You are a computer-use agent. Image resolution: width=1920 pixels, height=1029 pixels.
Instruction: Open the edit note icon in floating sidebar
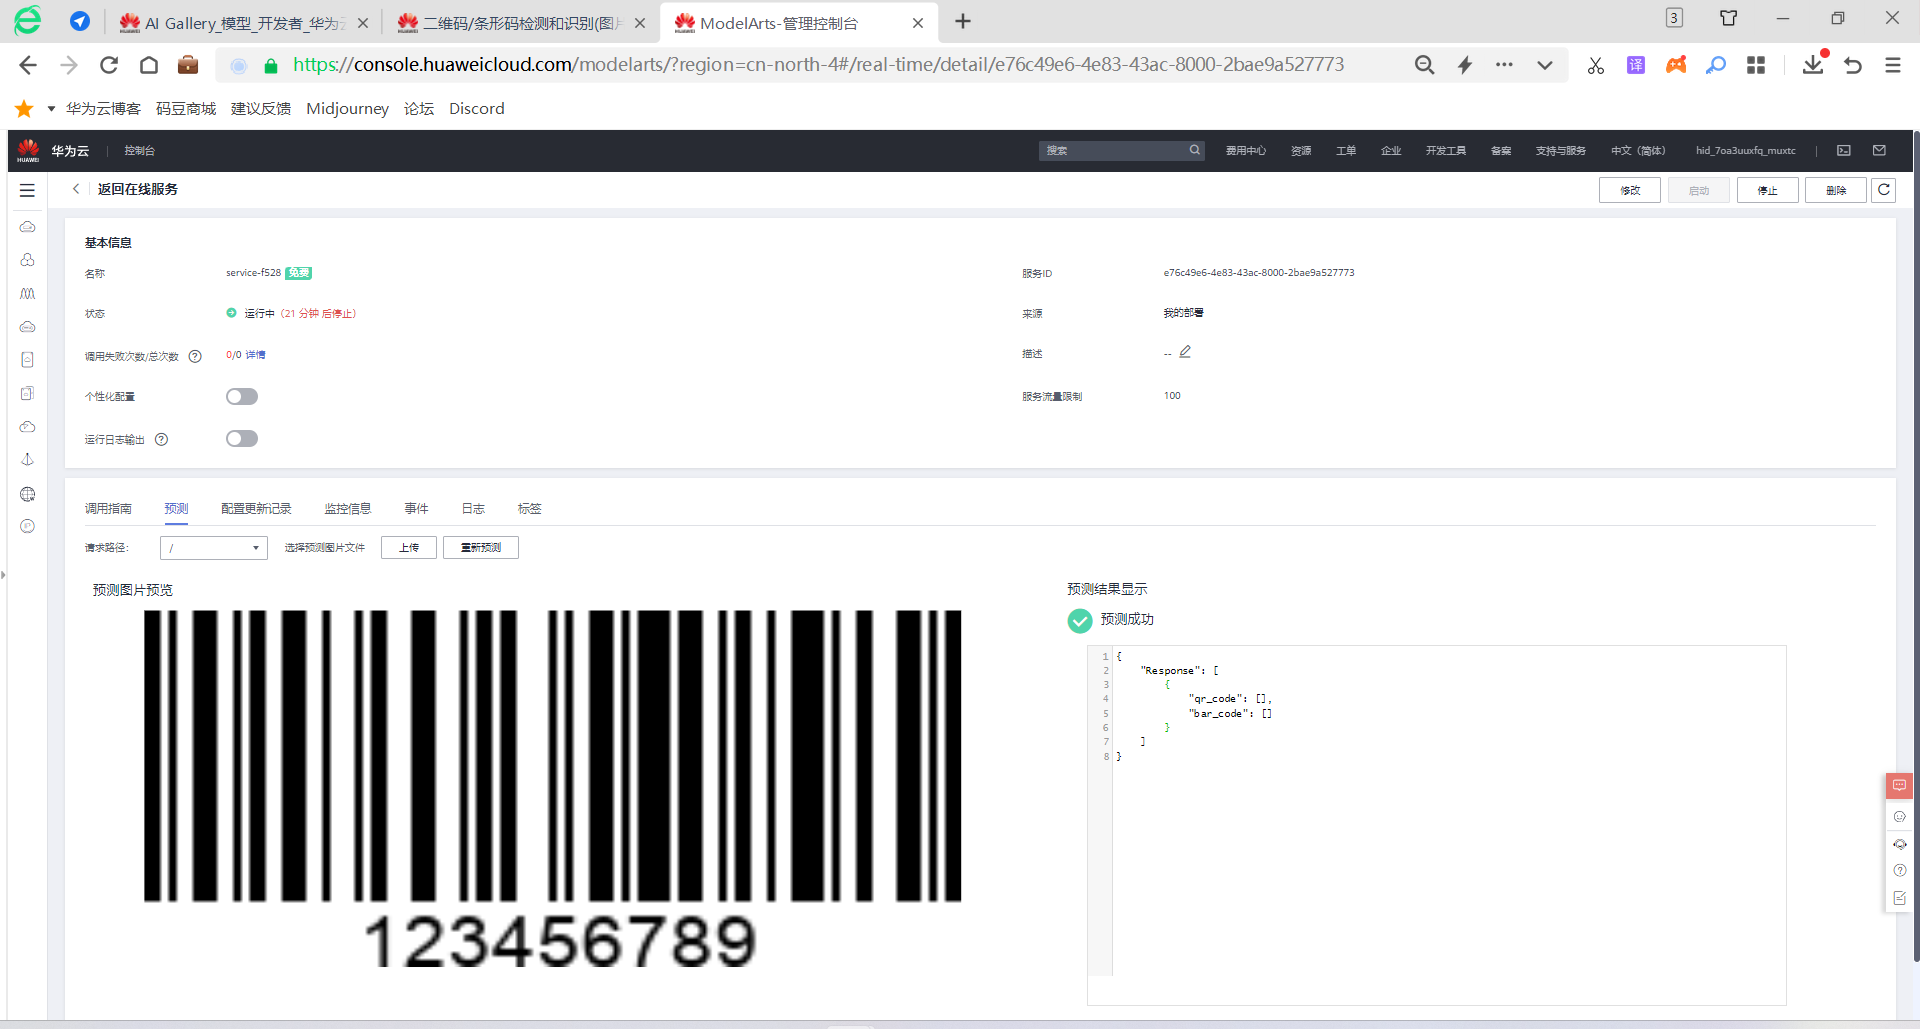pos(1900,898)
